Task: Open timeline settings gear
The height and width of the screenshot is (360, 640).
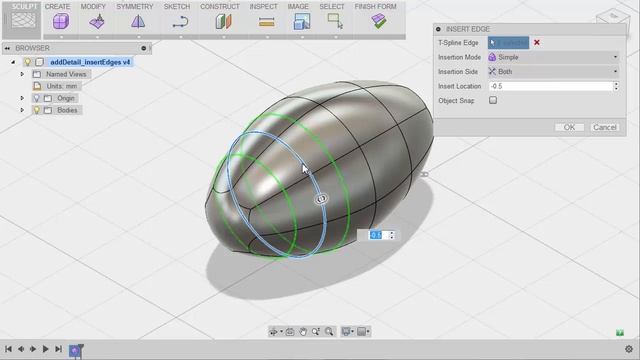Action: pos(629,349)
